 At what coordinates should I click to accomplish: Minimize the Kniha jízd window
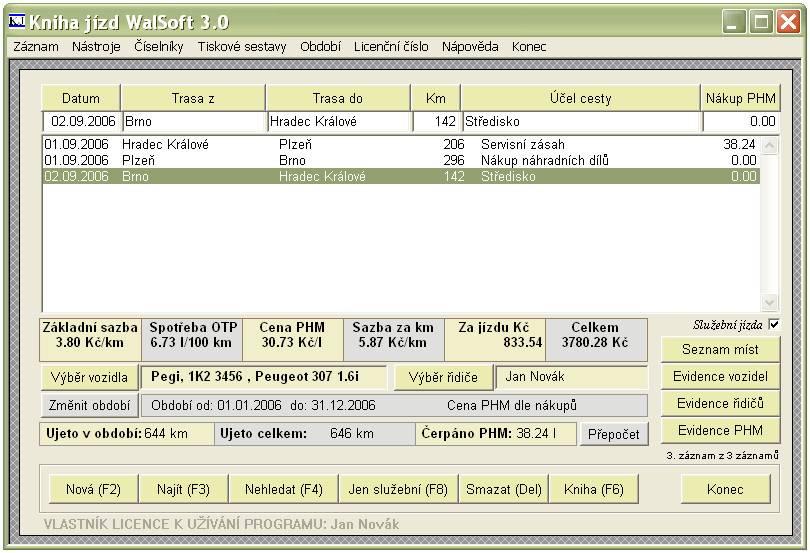pos(734,22)
